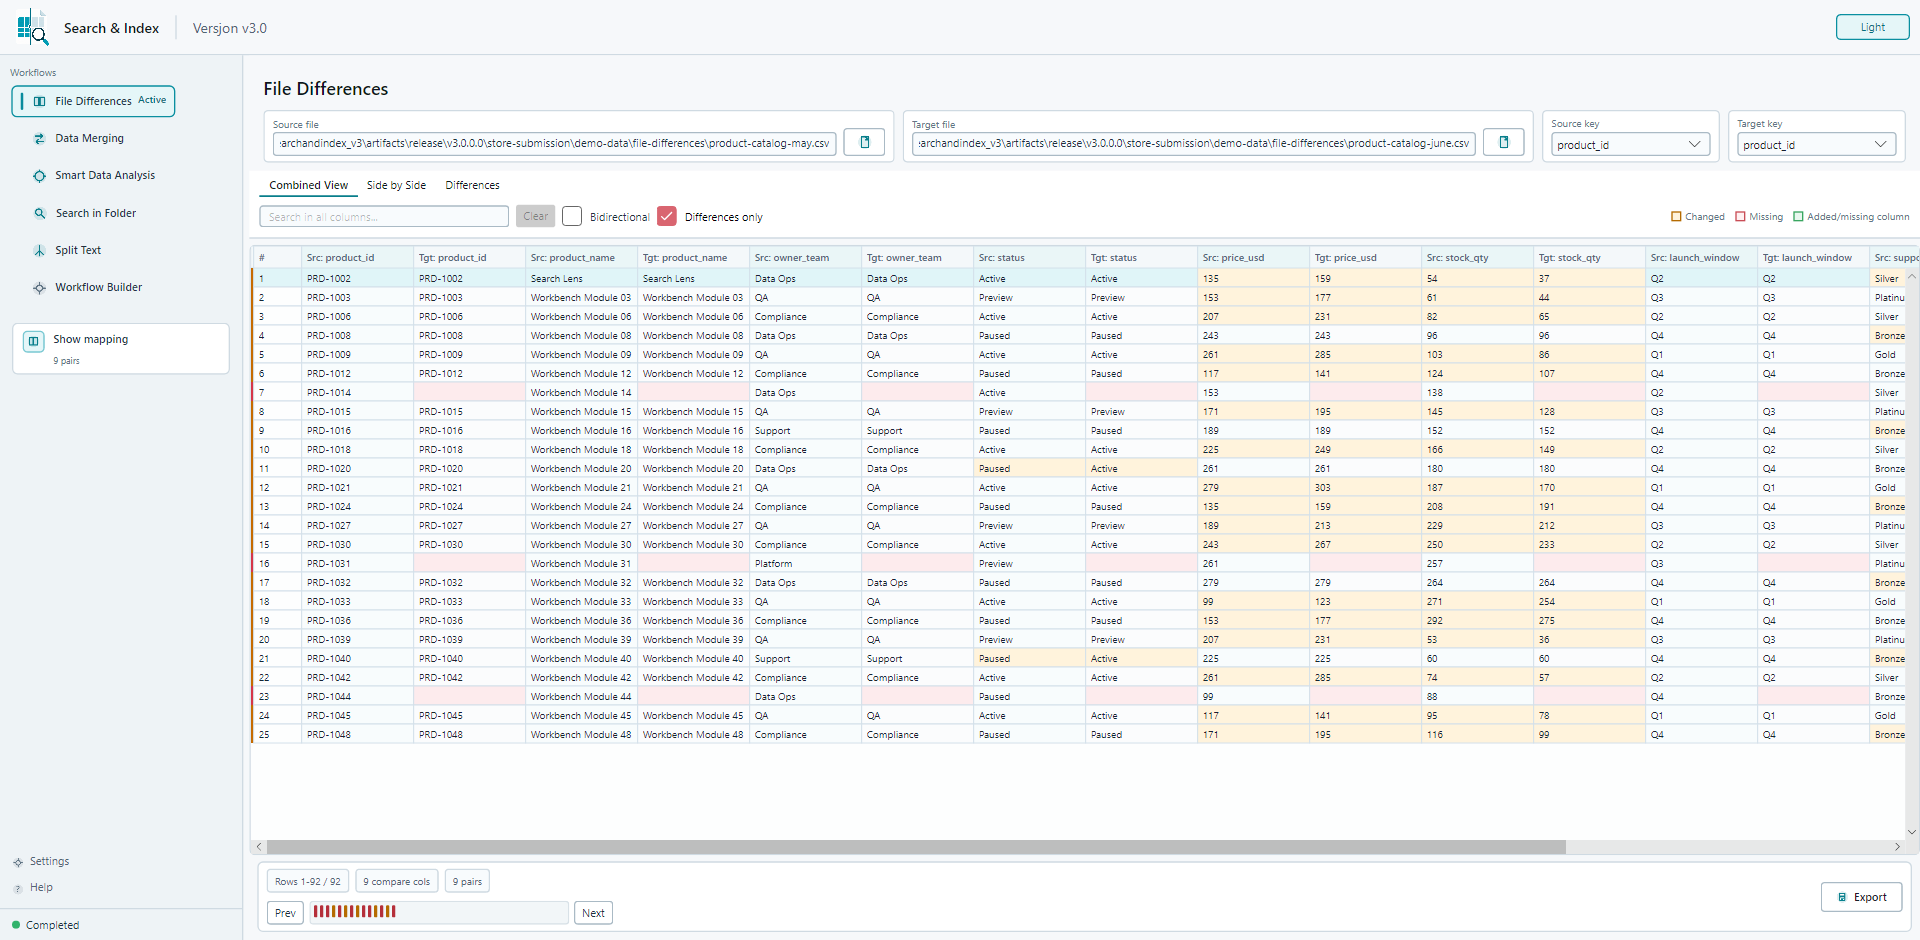The height and width of the screenshot is (940, 1920).
Task: Click the Search & Index app logo
Action: click(x=32, y=27)
